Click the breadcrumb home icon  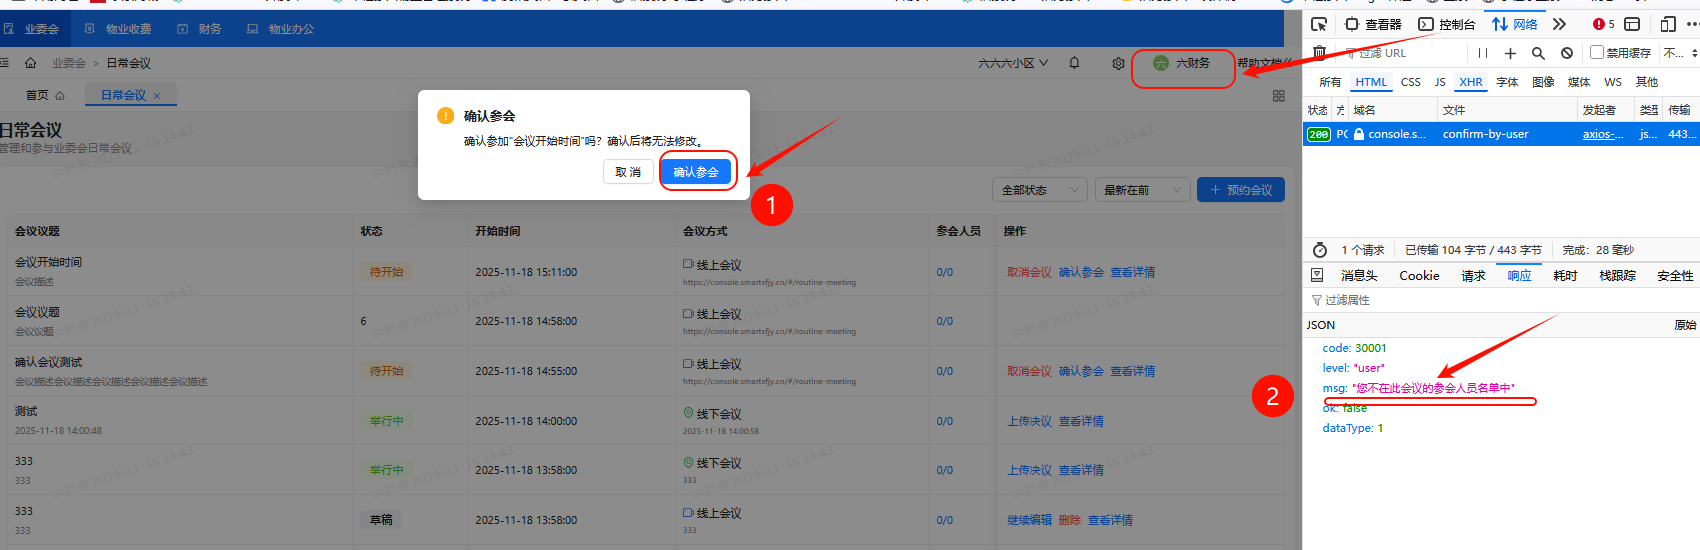coord(31,63)
